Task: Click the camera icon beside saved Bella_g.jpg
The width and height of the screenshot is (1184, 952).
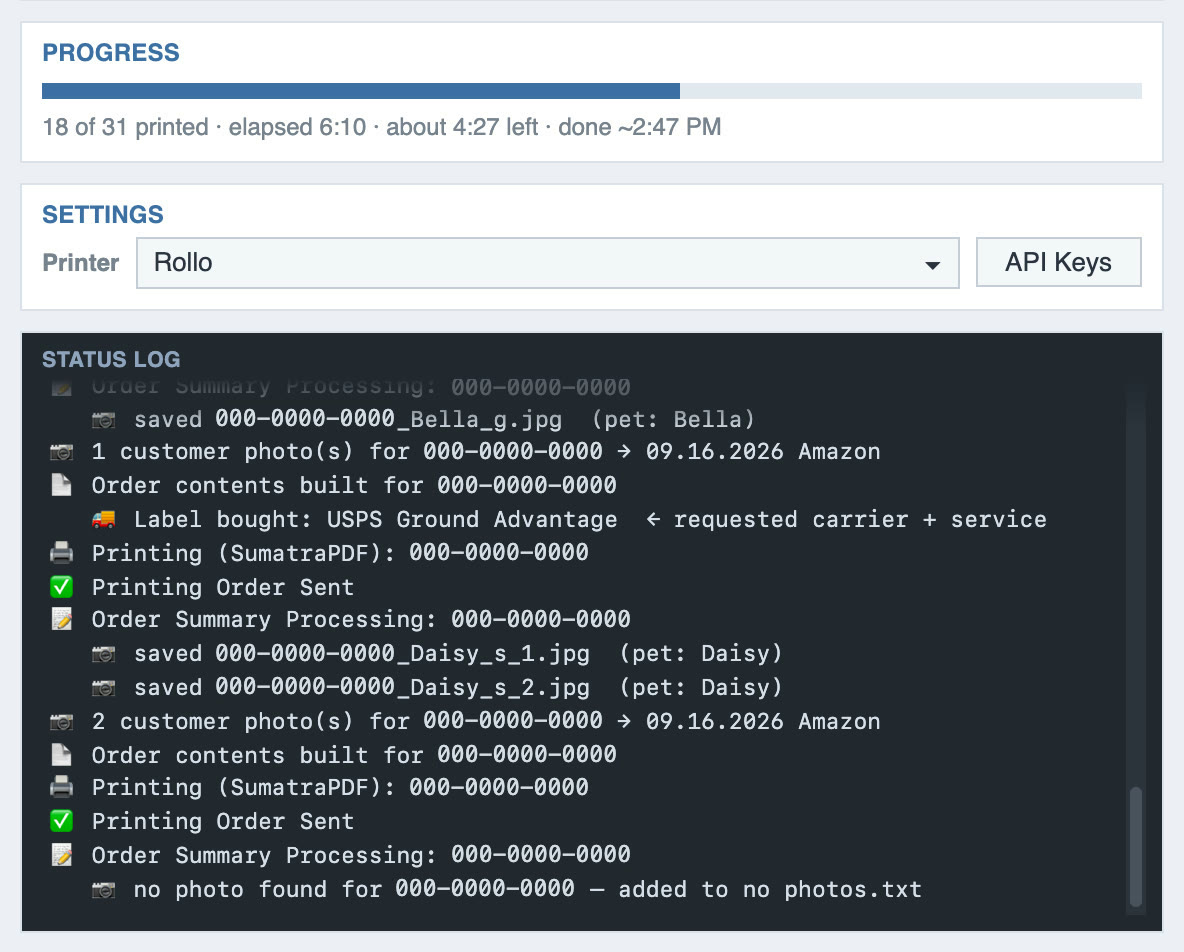Action: point(103,420)
